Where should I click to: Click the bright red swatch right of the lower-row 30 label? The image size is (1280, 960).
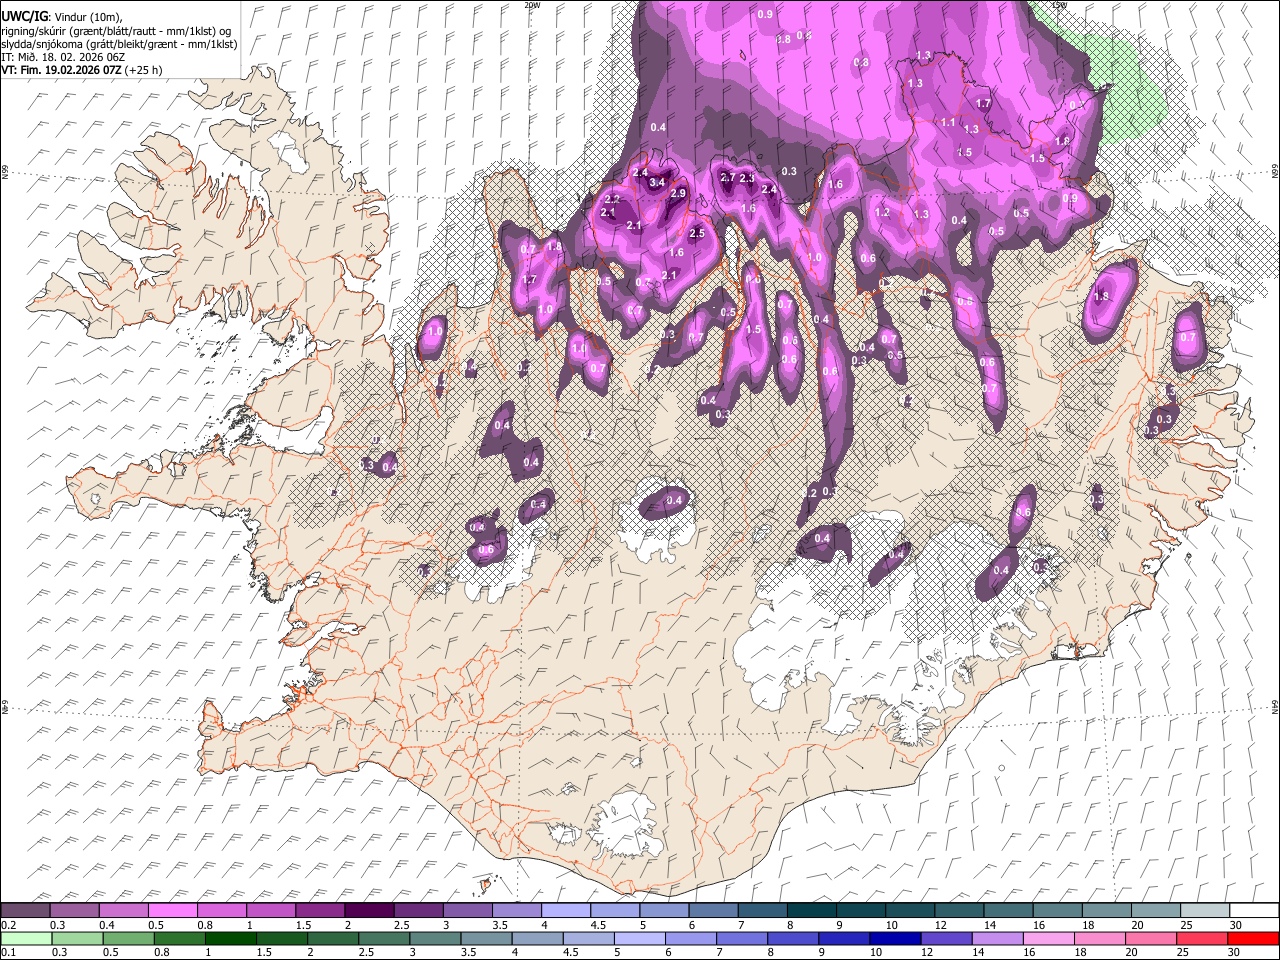pyautogui.click(x=1254, y=938)
